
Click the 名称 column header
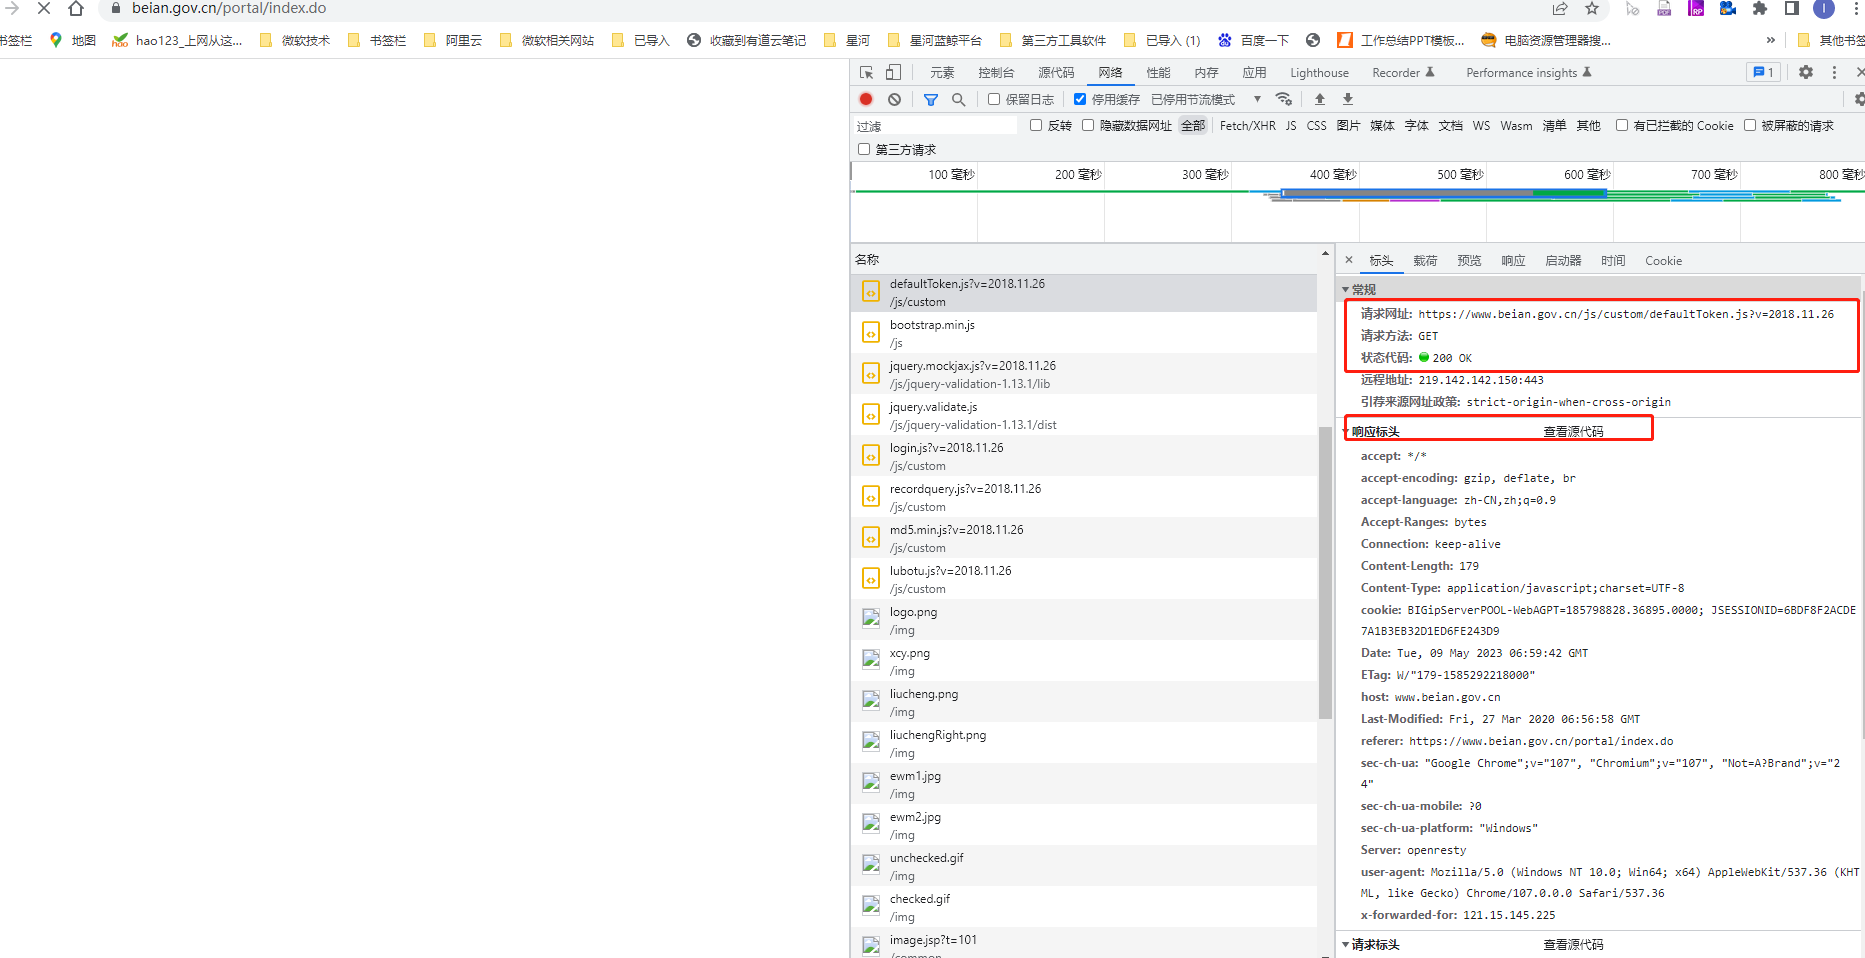click(x=1084, y=259)
